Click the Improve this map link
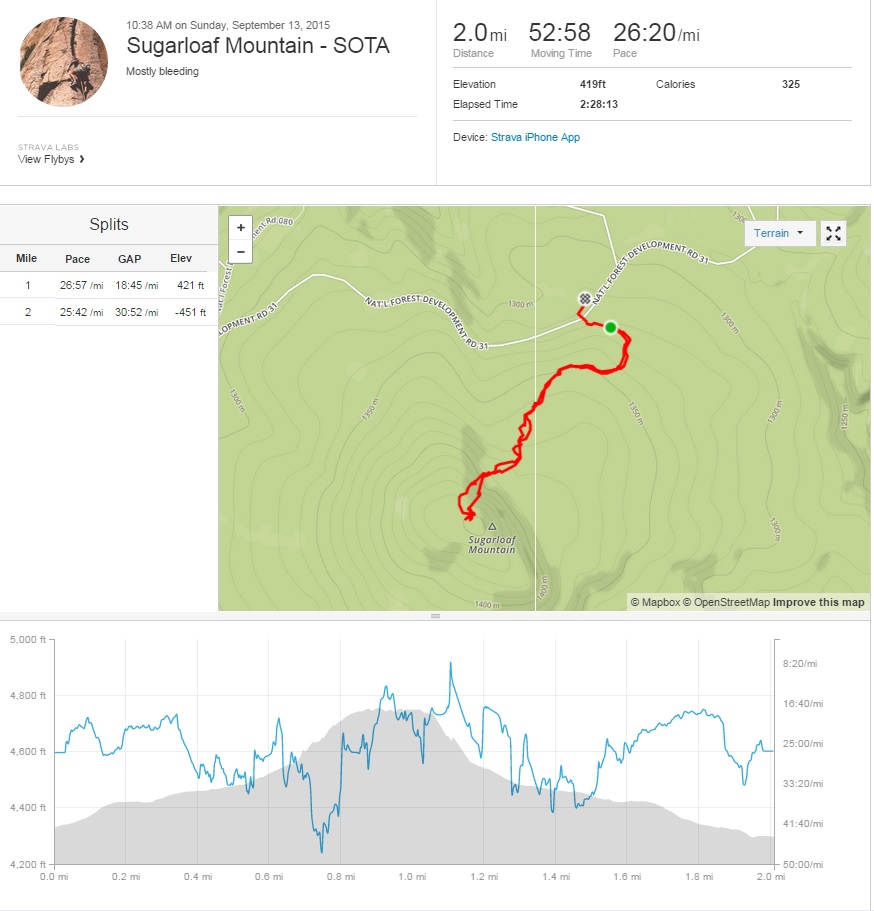Screen dimensions: 874x911 point(818,602)
